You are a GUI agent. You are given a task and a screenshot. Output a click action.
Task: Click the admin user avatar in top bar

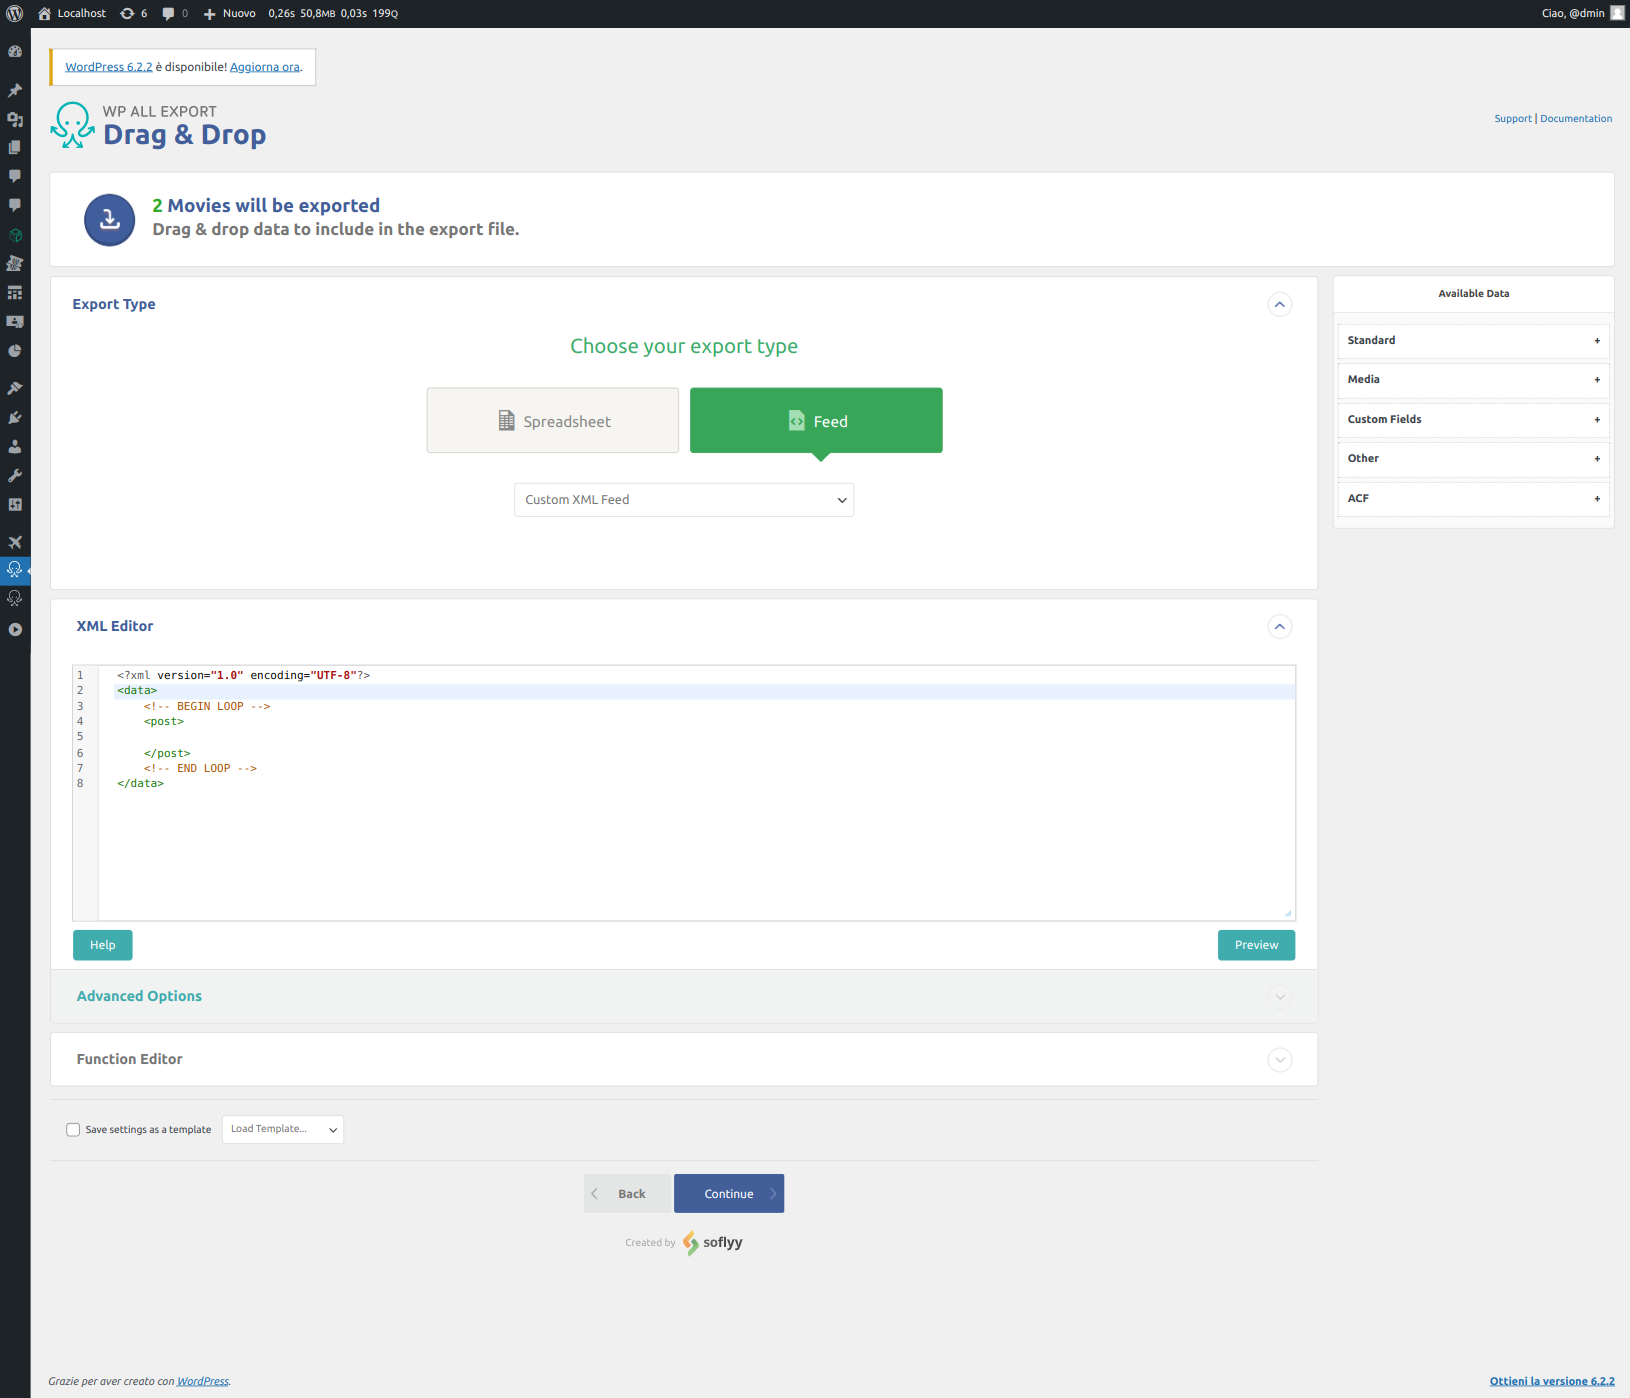point(1617,13)
